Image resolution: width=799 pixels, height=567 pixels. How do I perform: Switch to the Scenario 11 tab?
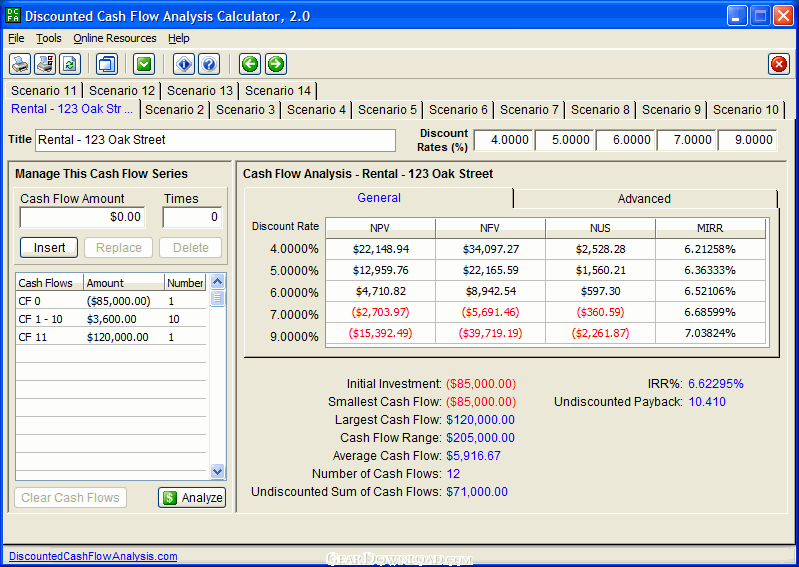[44, 91]
